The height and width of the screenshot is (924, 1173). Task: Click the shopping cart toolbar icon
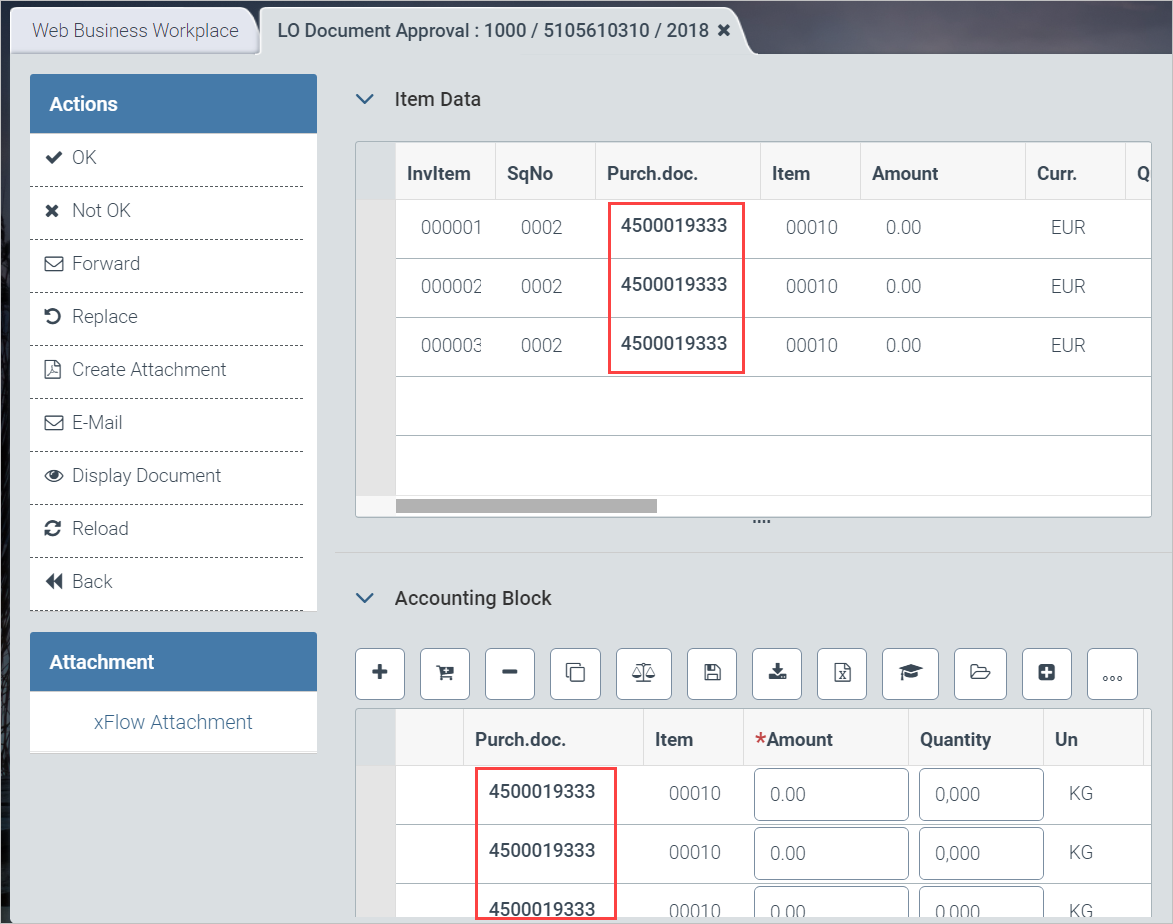(445, 673)
